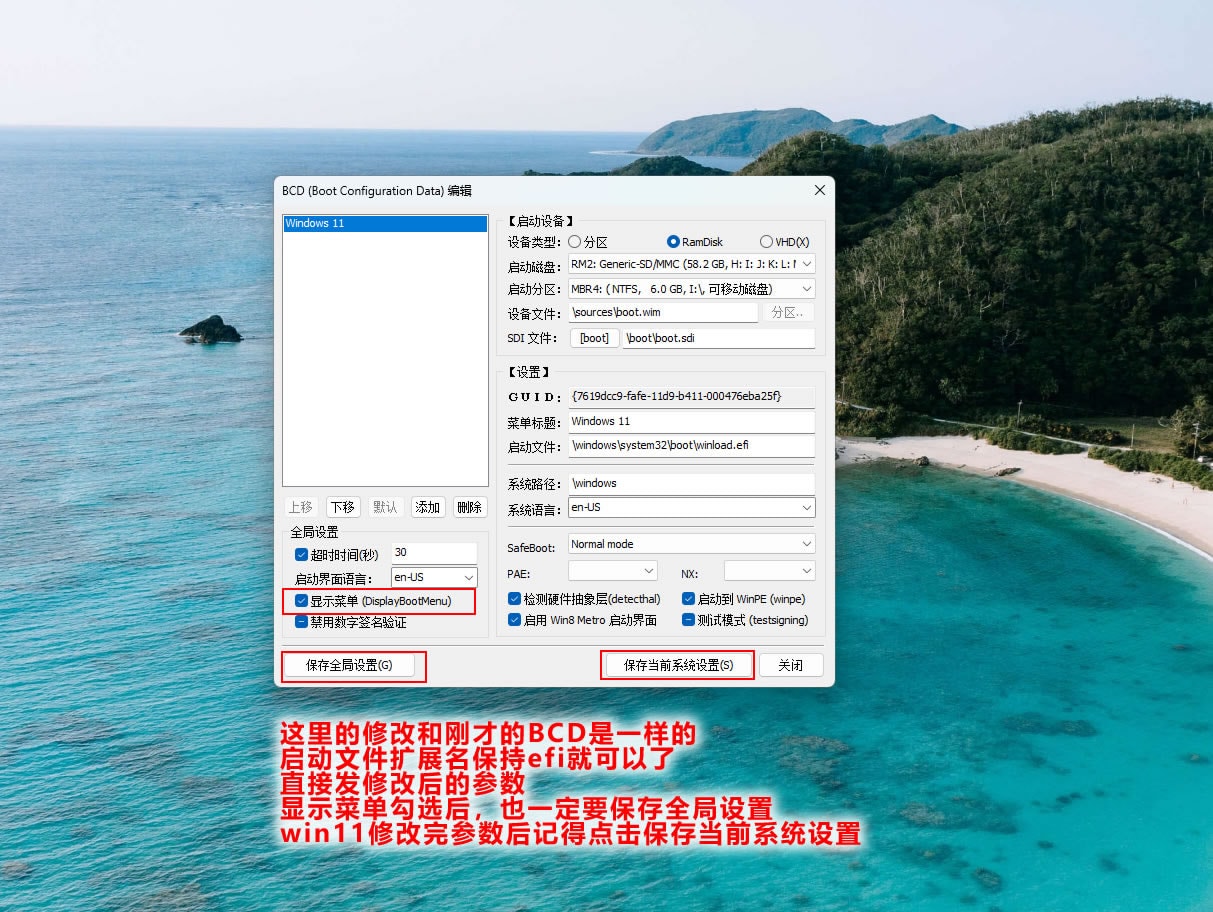Click the 菜单标题 text field
1213x912 pixels.
tap(691, 421)
